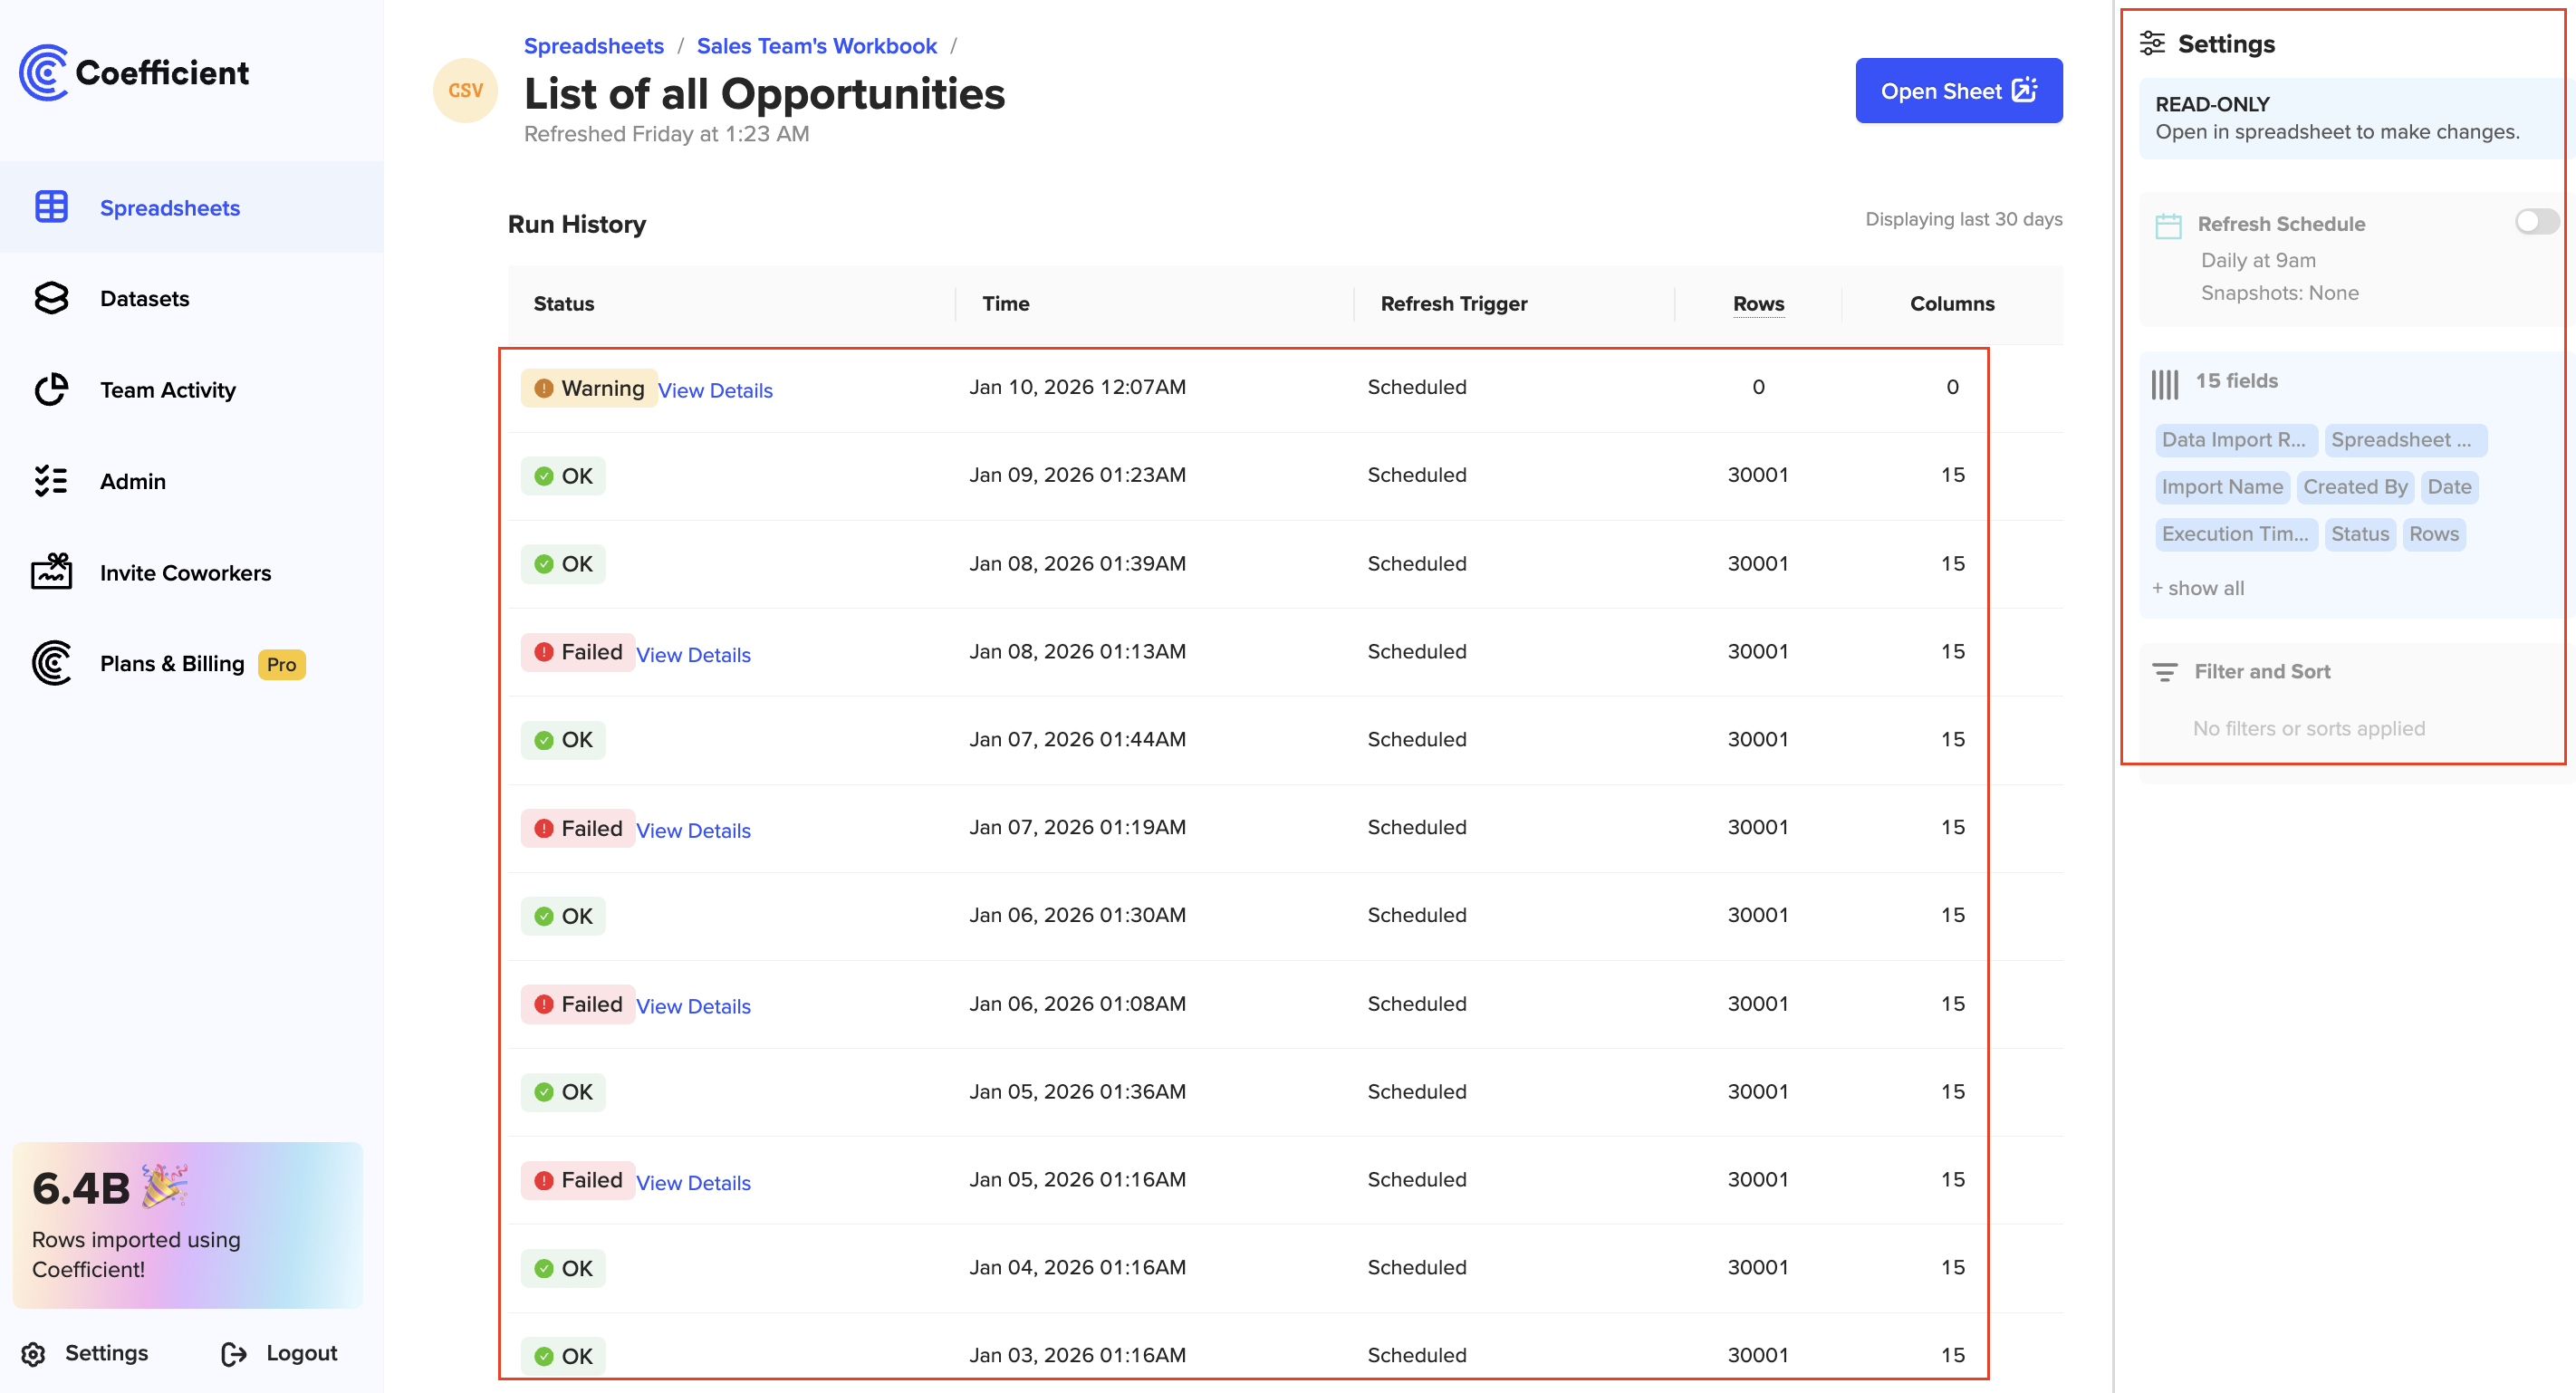Screen dimensions: 2576x1393
Task: Click the Team Activity pie chart icon
Action: pos(51,389)
